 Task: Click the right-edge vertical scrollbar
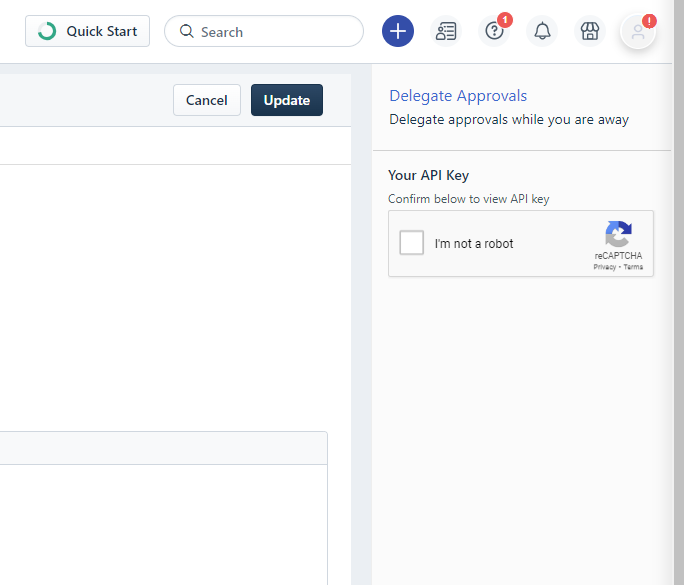click(x=678, y=300)
